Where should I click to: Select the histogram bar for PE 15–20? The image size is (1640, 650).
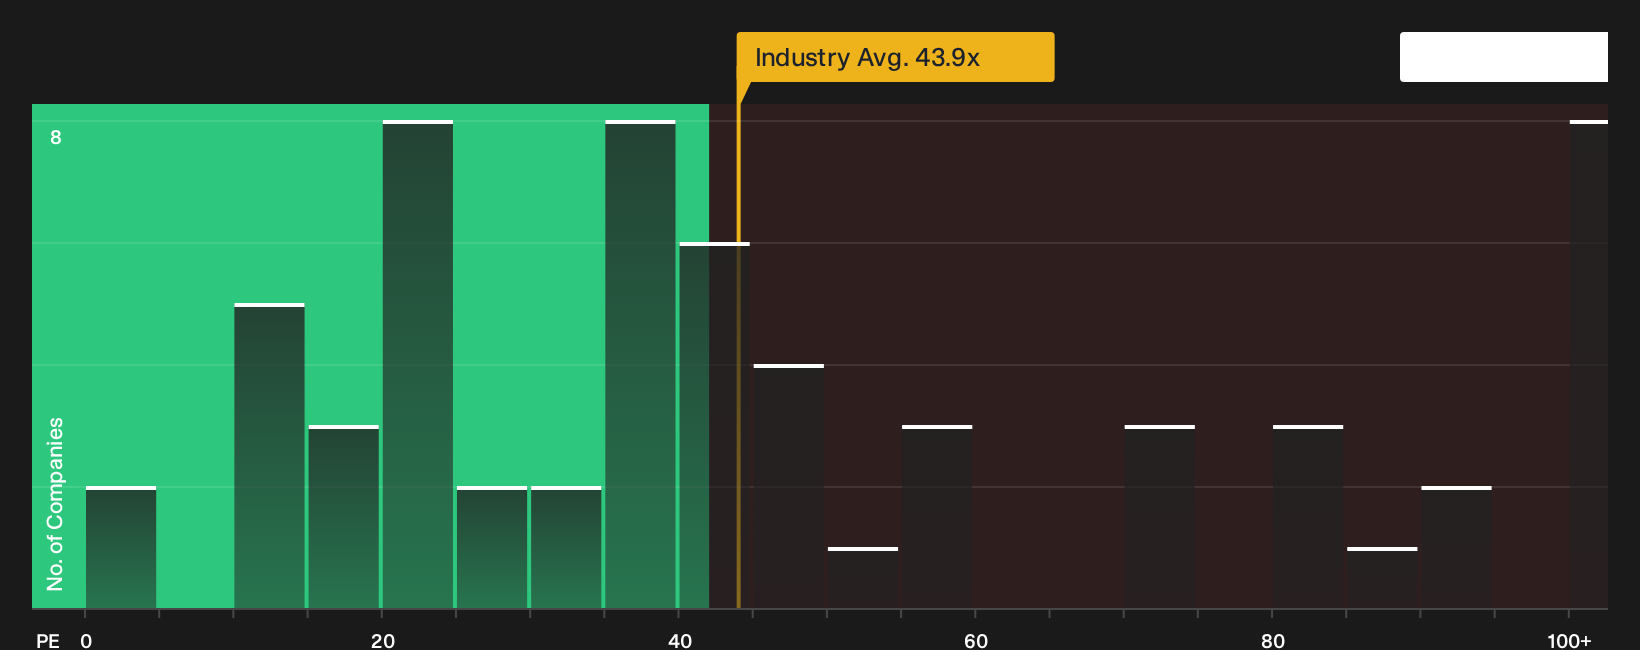(344, 517)
